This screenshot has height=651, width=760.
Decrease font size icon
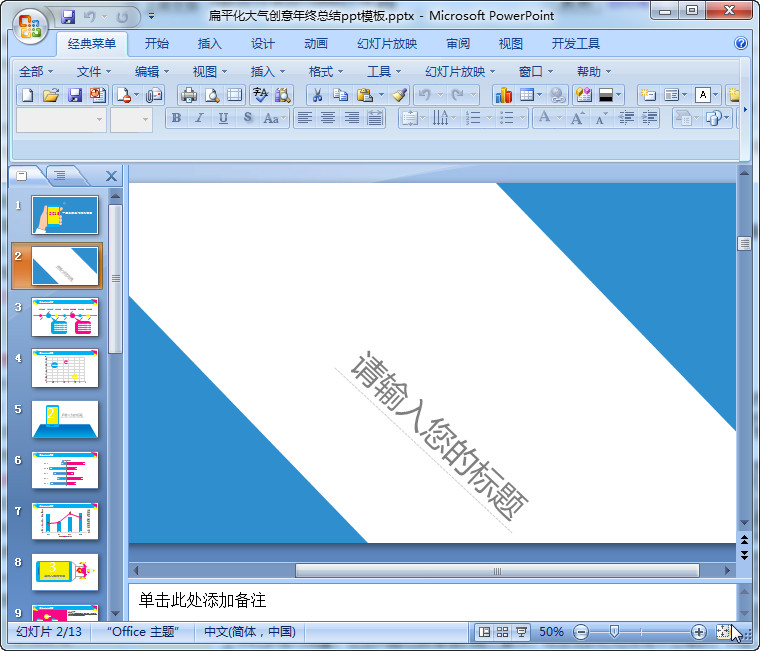tap(601, 118)
